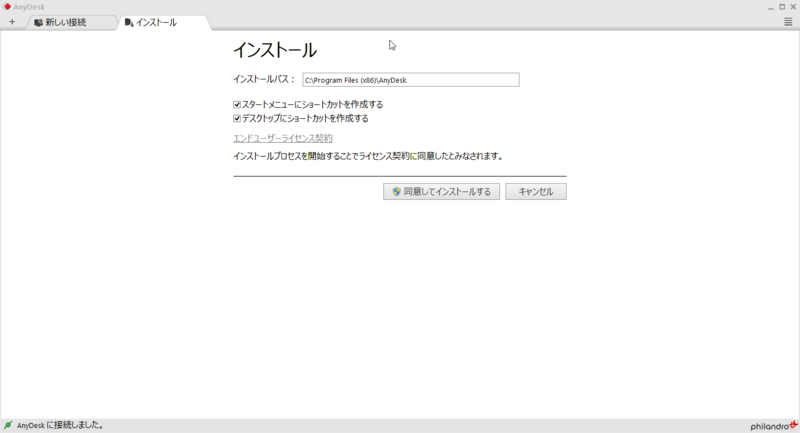Viewport: 800px width, 433px height.
Task: Close the AnyDesk window
Action: click(793, 7)
